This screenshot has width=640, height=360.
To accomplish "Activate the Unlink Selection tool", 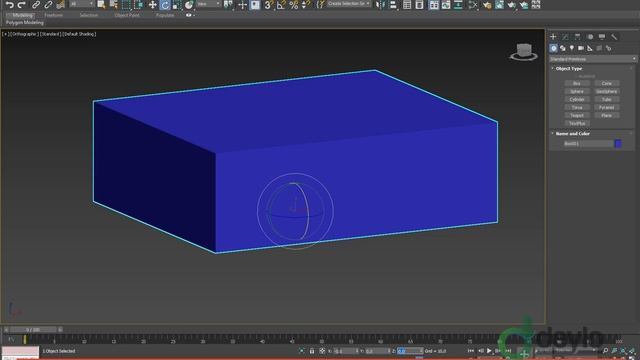I will tap(48, 5).
